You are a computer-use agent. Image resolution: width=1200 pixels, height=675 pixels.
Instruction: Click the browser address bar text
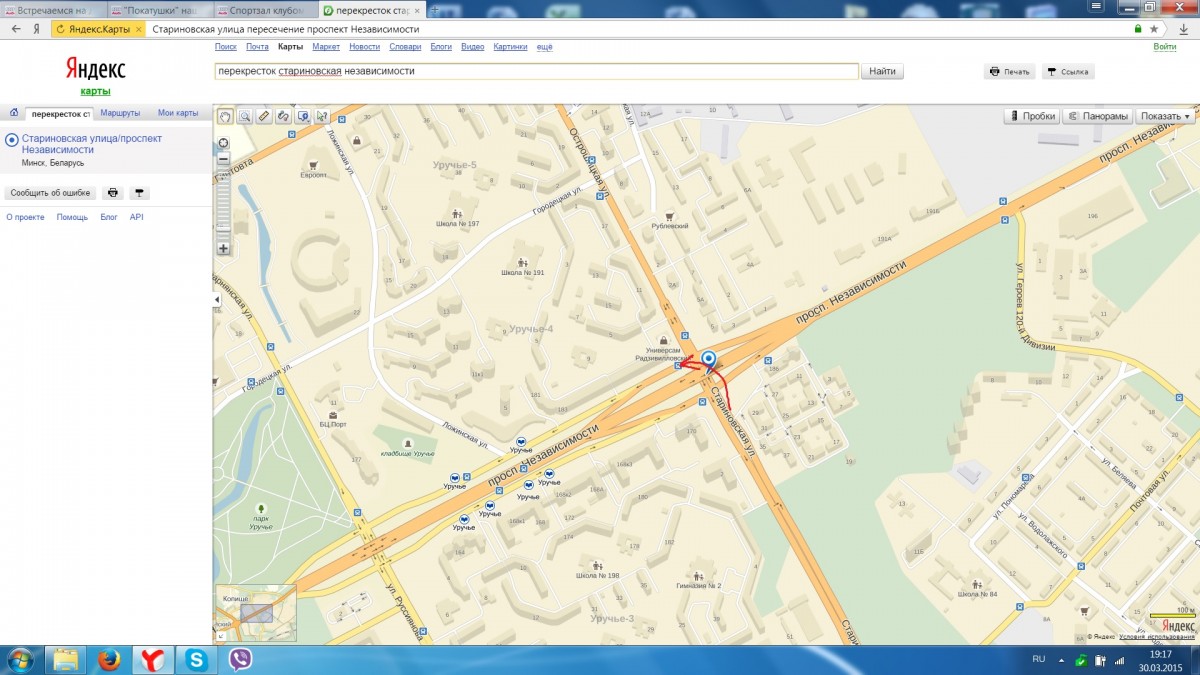(285, 29)
